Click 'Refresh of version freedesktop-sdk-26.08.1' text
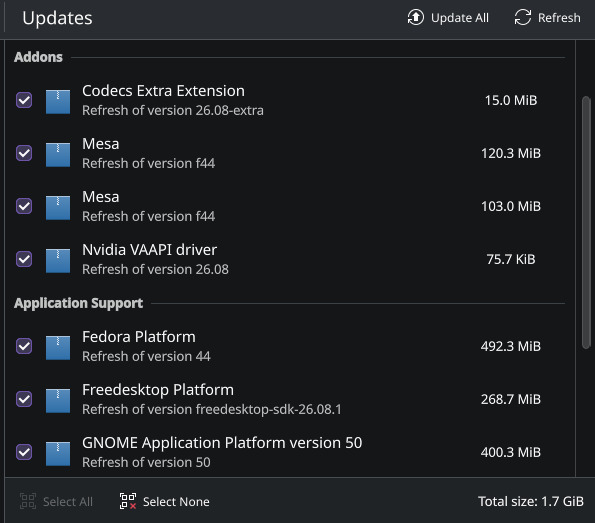Viewport: 595px width, 523px height. 212,410
